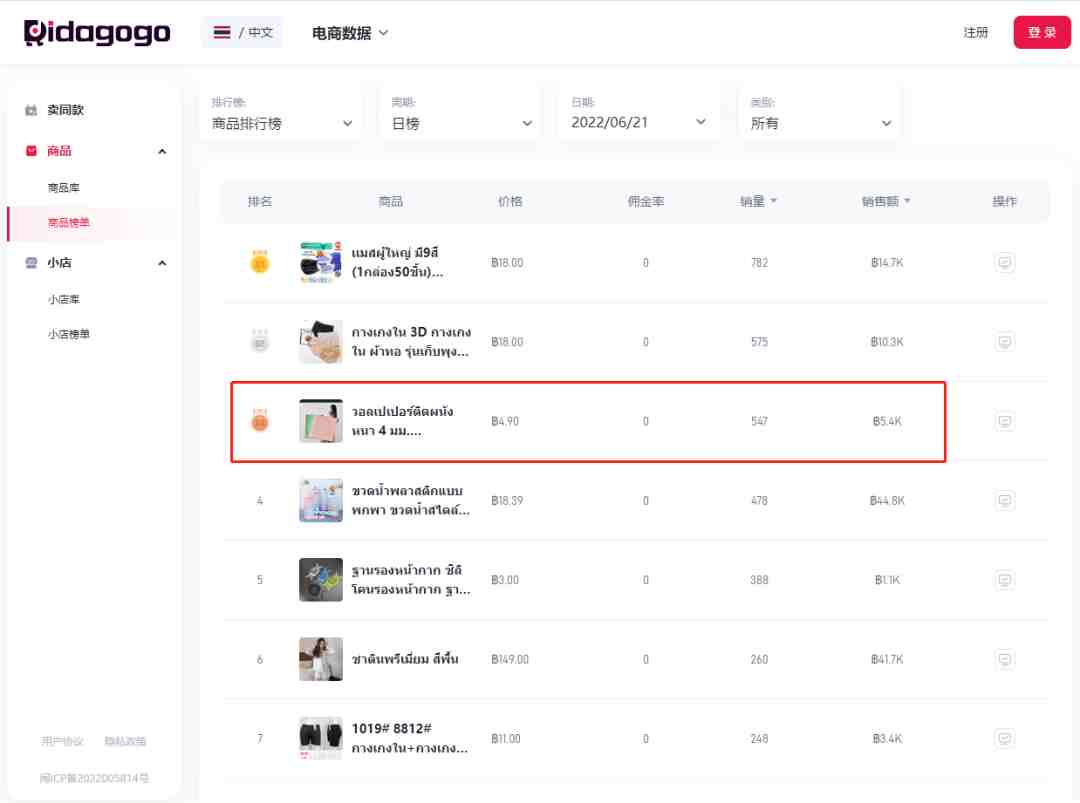The width and height of the screenshot is (1080, 803).
Task: Open mask holder product thumbnail
Action: [320, 580]
